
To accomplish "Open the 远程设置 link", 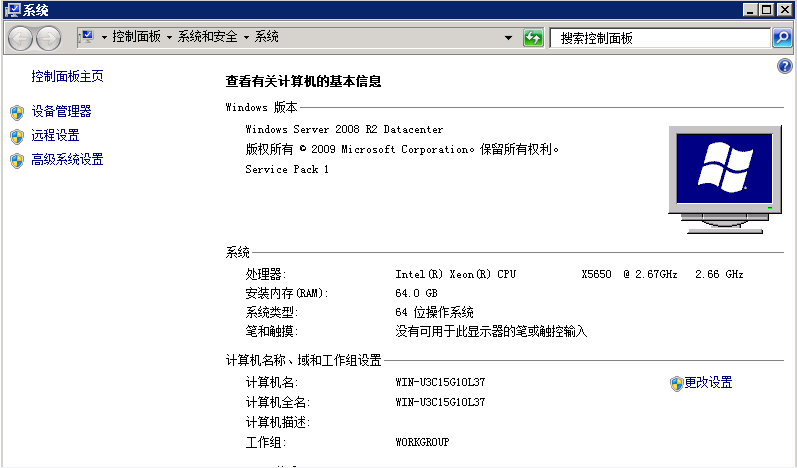I will click(55, 136).
